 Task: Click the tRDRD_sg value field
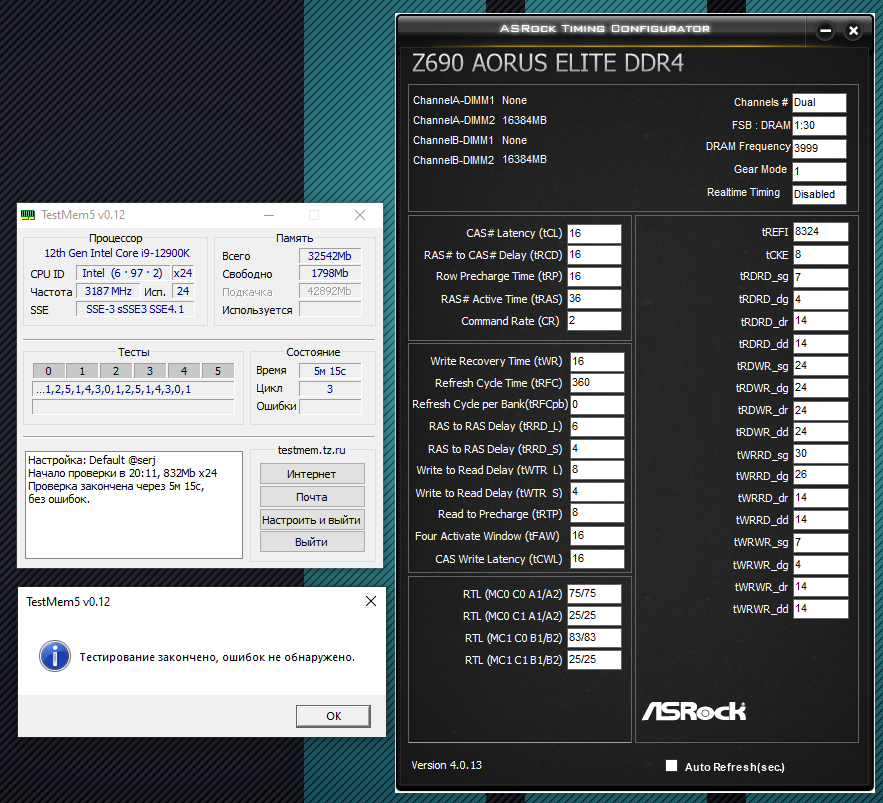pos(820,277)
